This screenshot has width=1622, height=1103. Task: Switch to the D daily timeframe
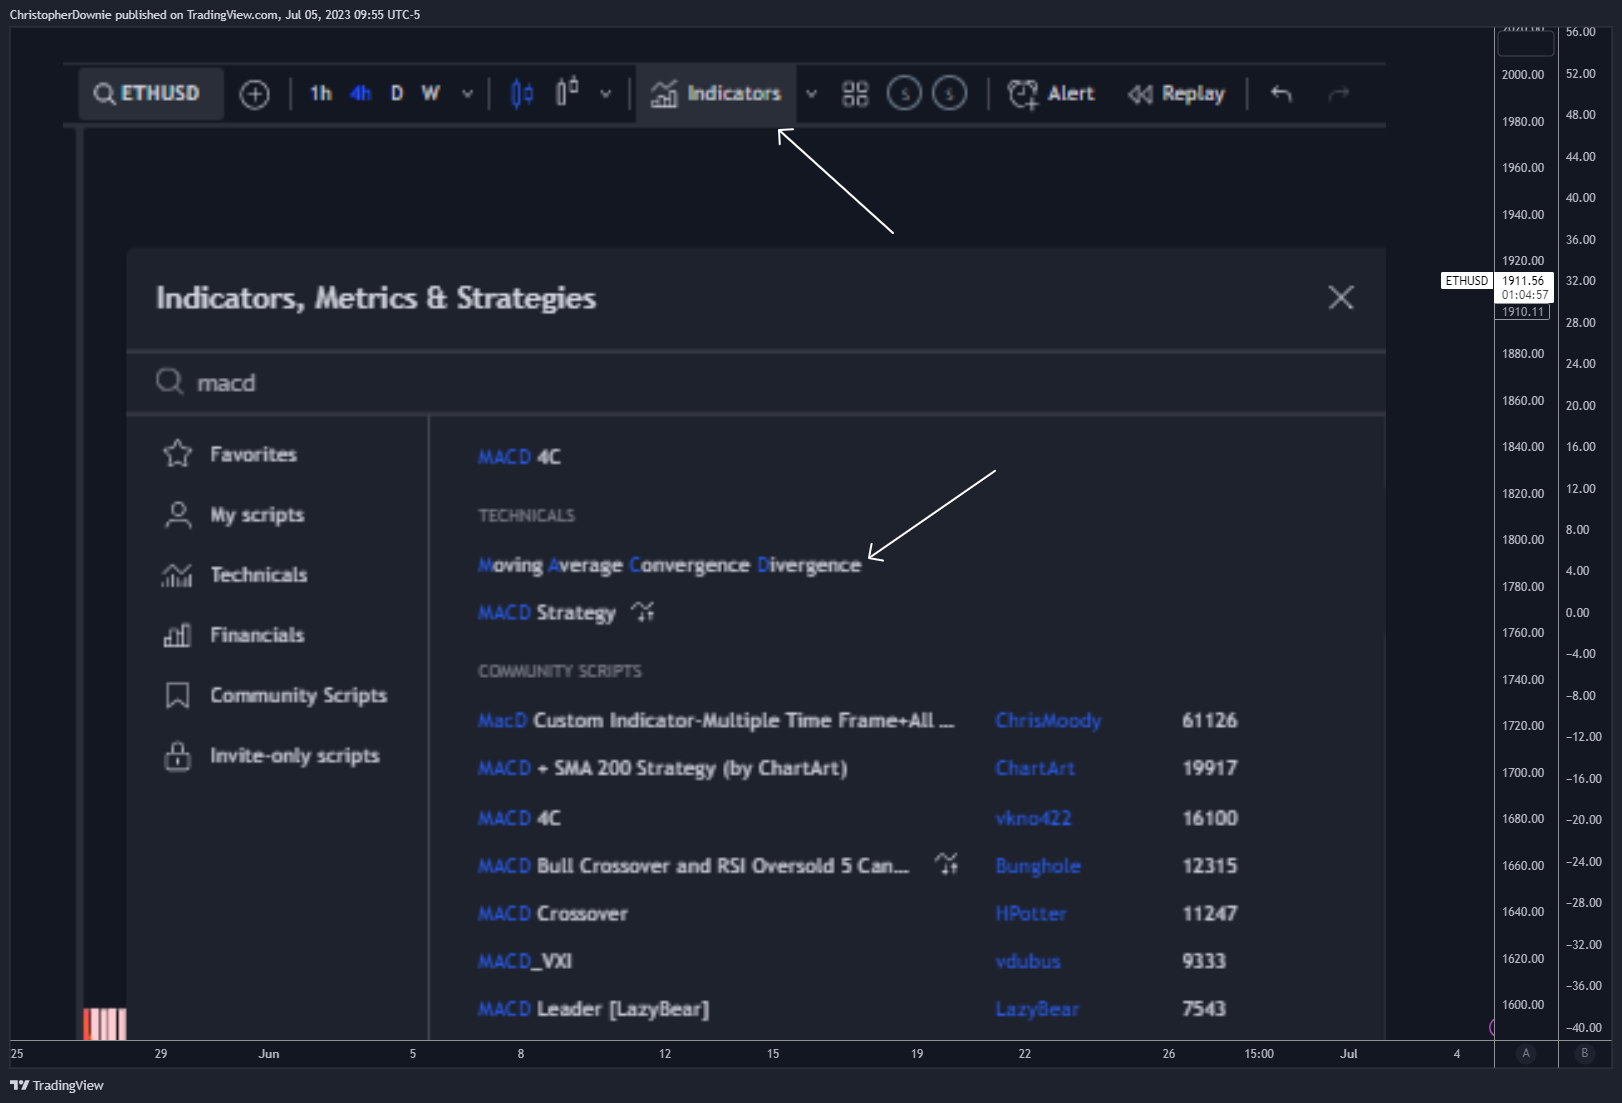397,93
